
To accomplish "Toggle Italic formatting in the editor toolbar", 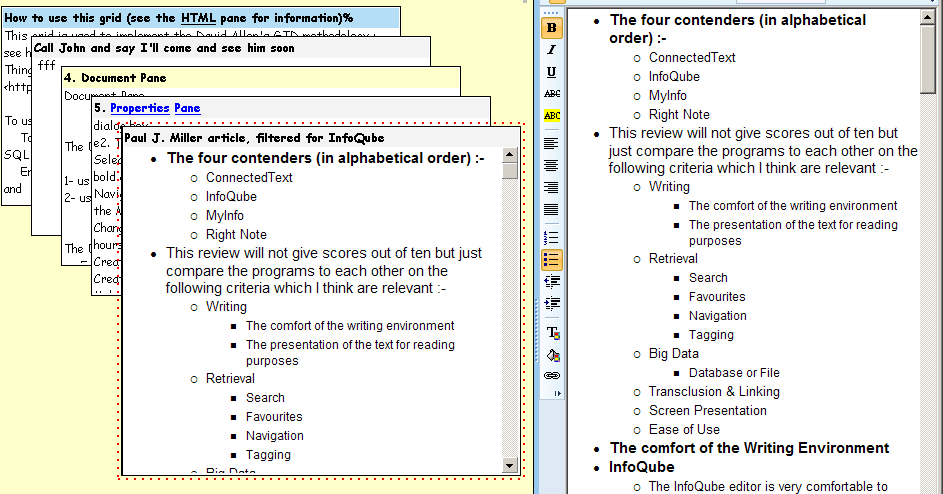I will click(551, 50).
